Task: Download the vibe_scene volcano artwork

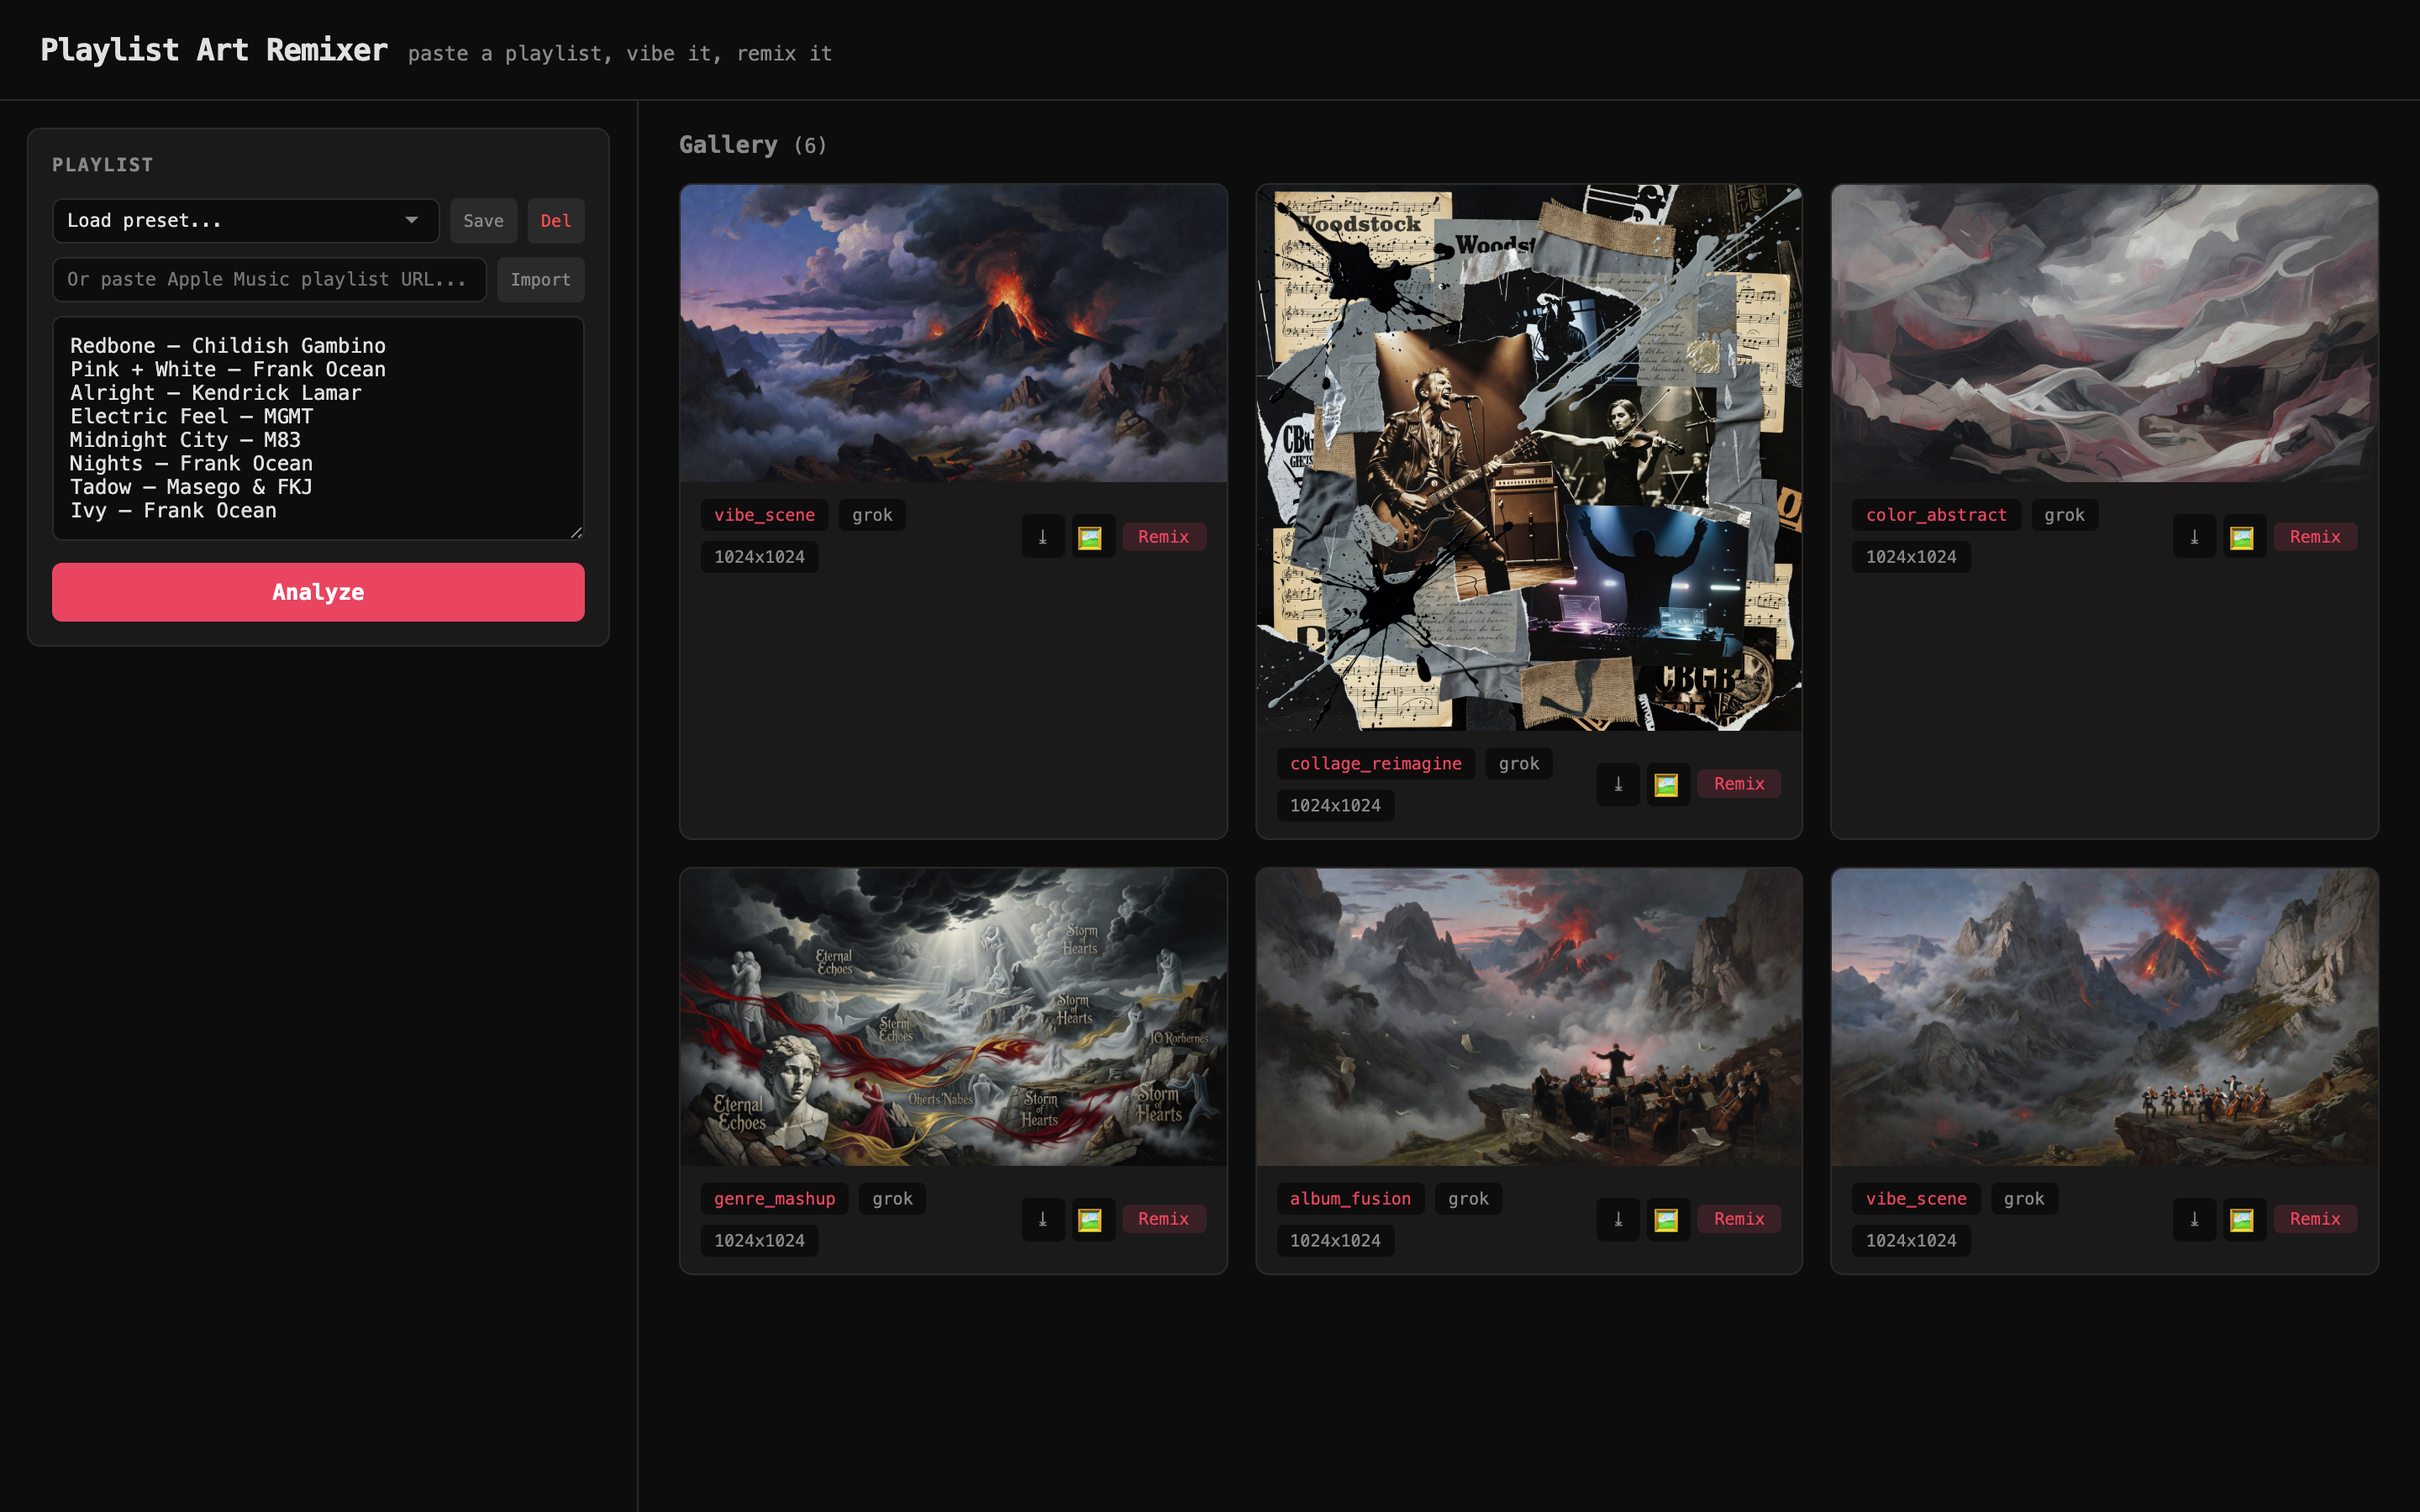Action: coord(1043,536)
